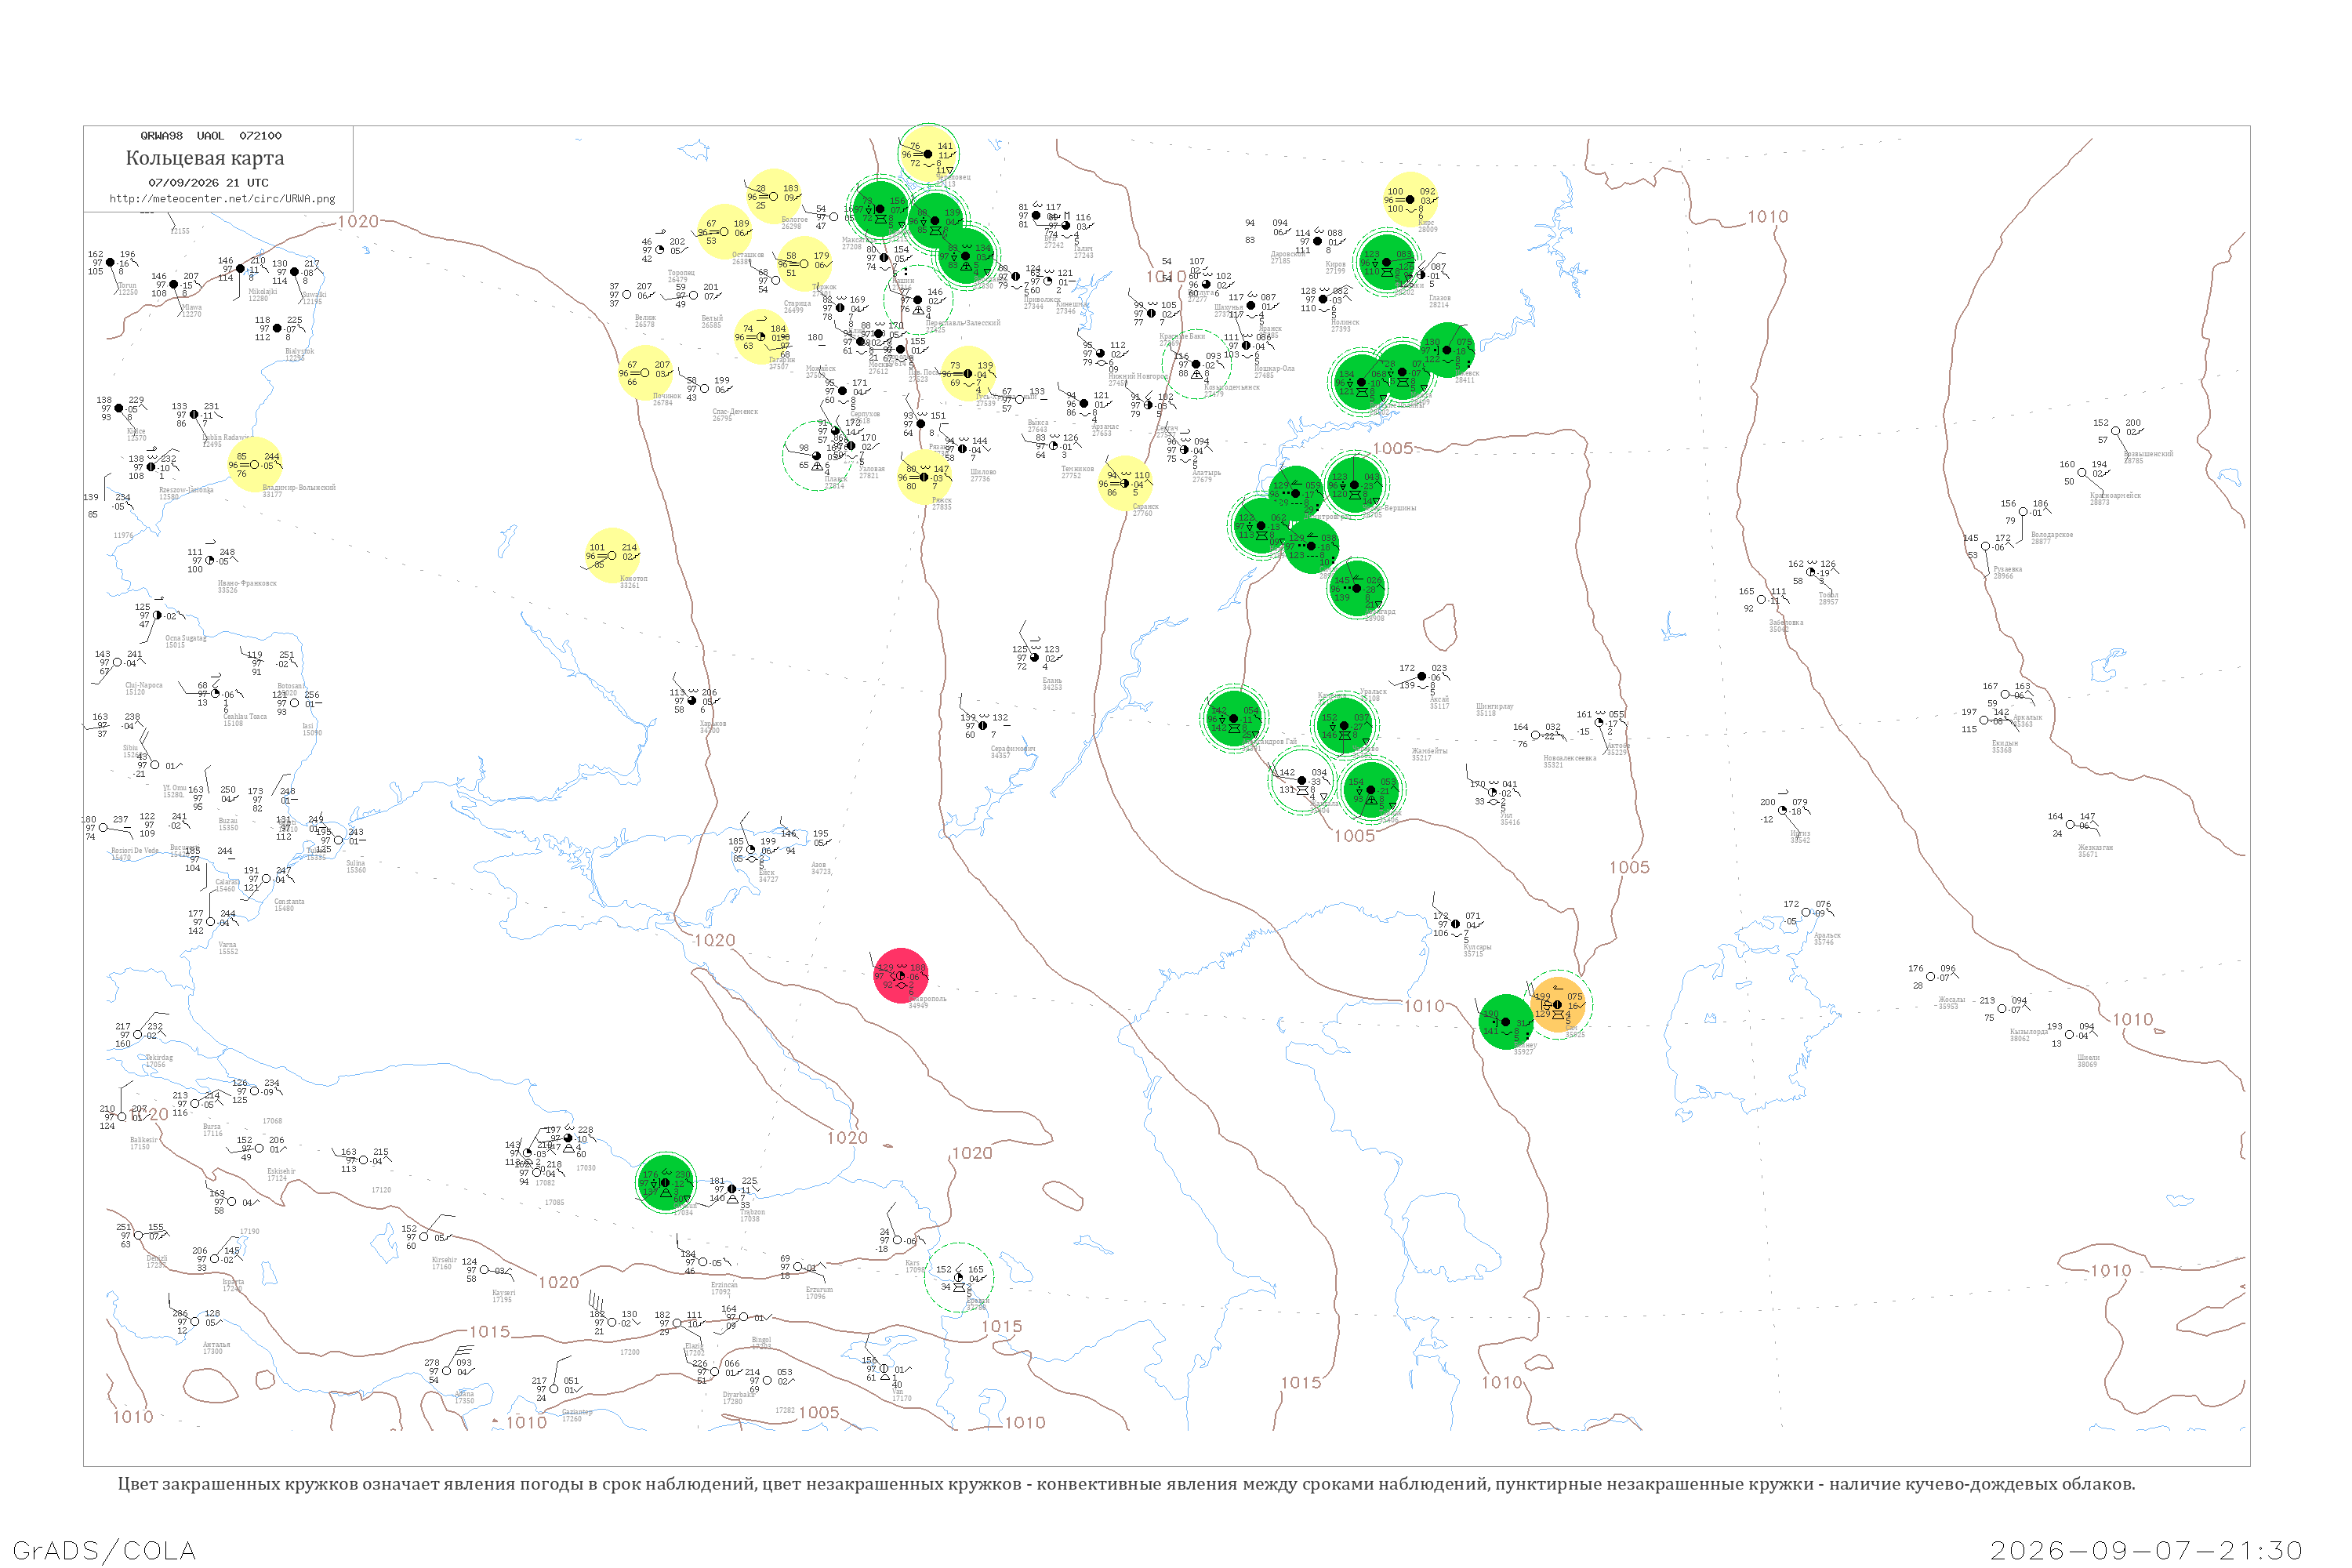Select the yellow Владимир-Волынский station circle
Image resolution: width=2352 pixels, height=1568 pixels.
(x=254, y=465)
